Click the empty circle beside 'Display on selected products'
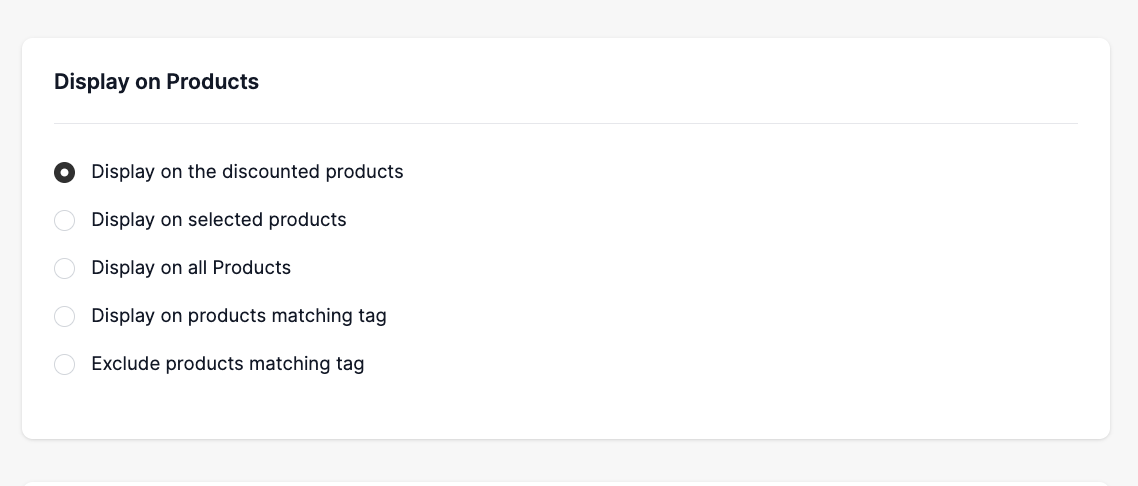Screen dimensions: 1138x486 64,220
